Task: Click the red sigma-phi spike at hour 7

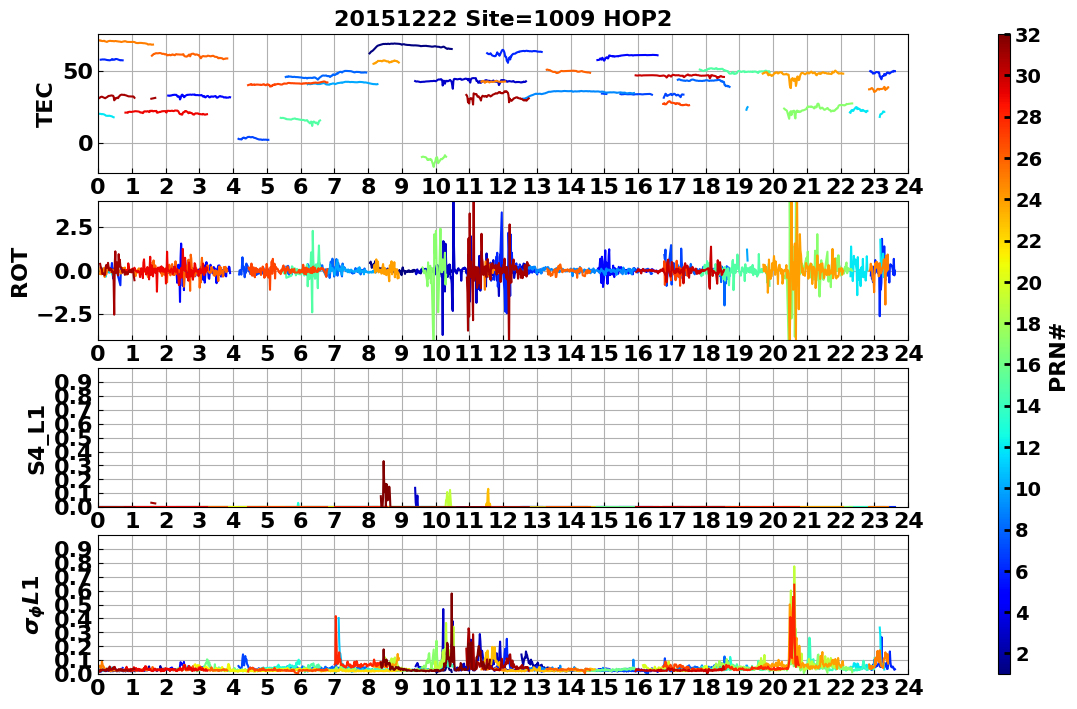Action: coord(335,639)
